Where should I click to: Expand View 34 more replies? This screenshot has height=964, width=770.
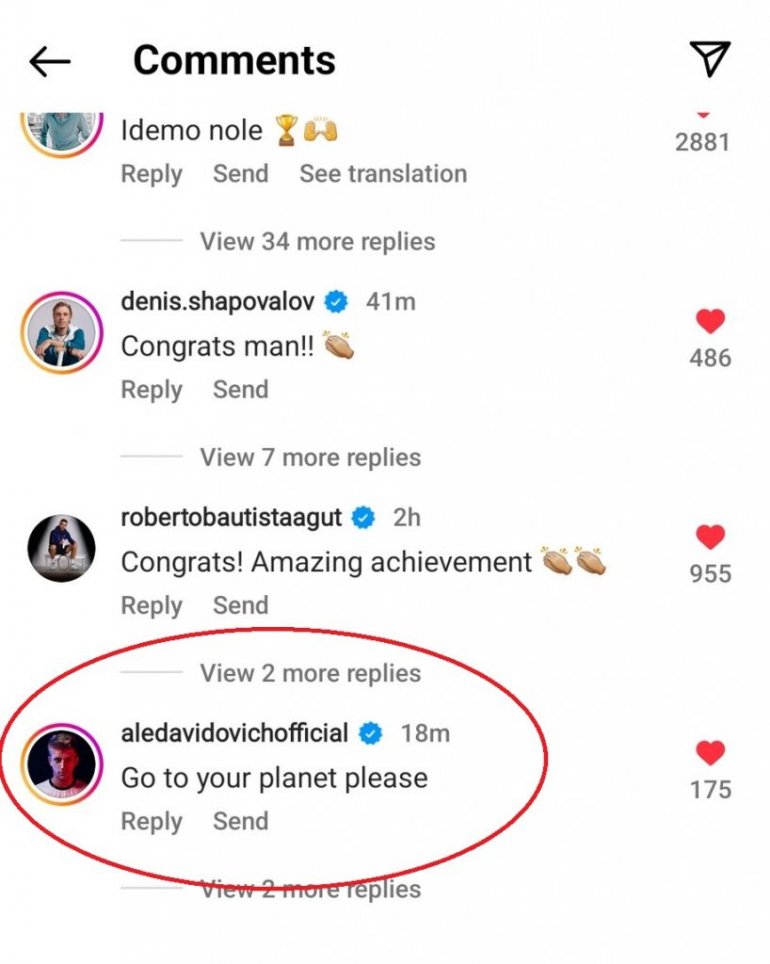point(317,241)
